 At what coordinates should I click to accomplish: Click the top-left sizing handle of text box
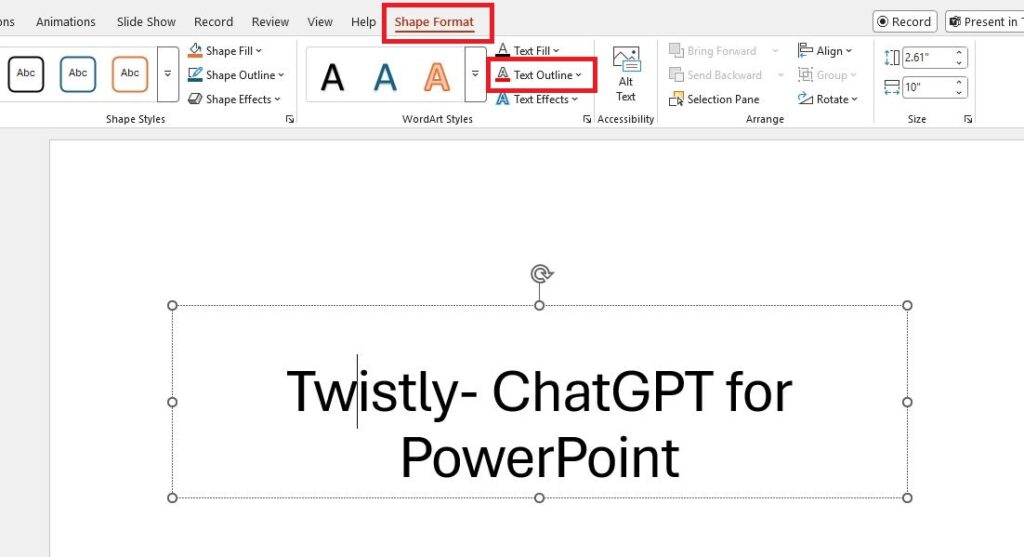tap(172, 306)
